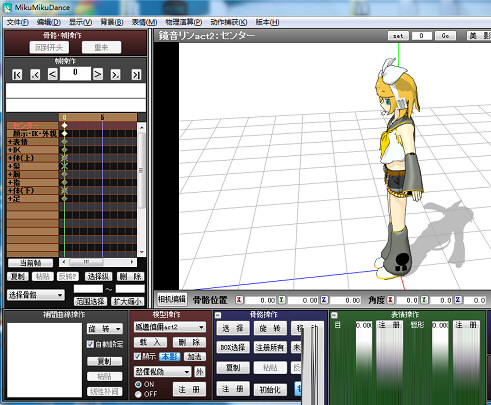Click the bone position X value field

pos(260,300)
